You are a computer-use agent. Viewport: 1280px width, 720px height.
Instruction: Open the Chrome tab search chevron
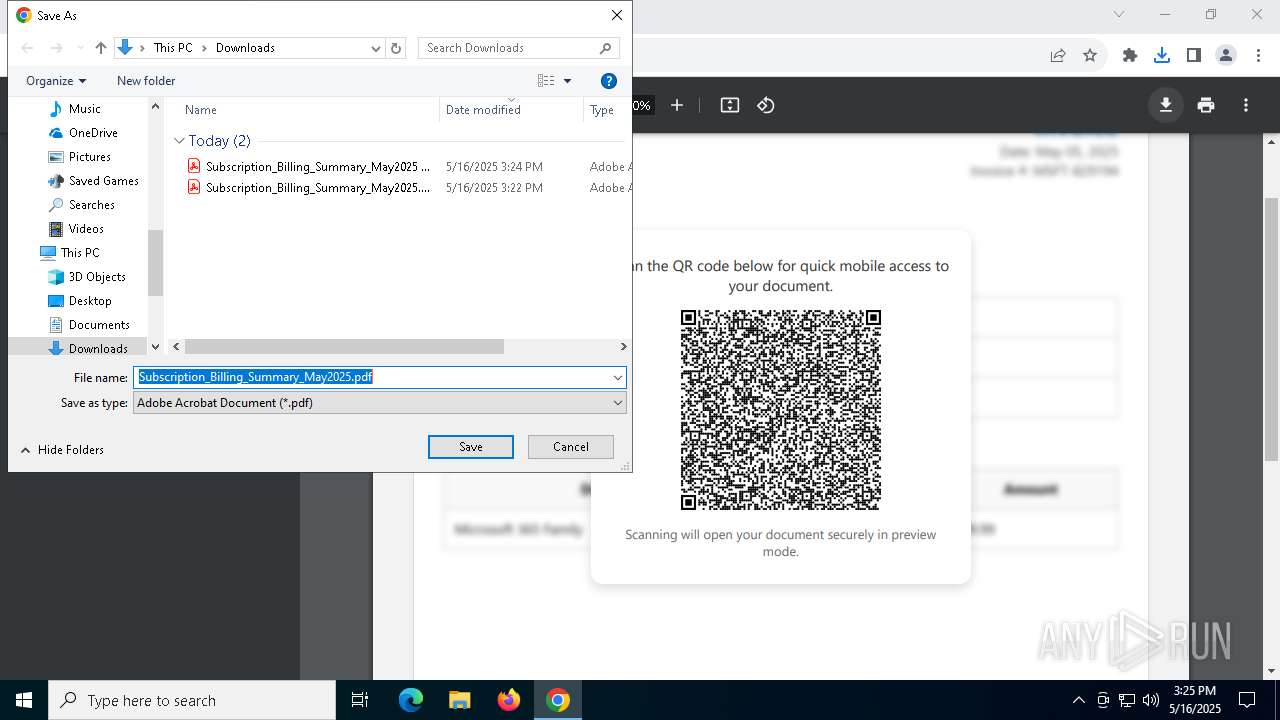pos(1119,14)
